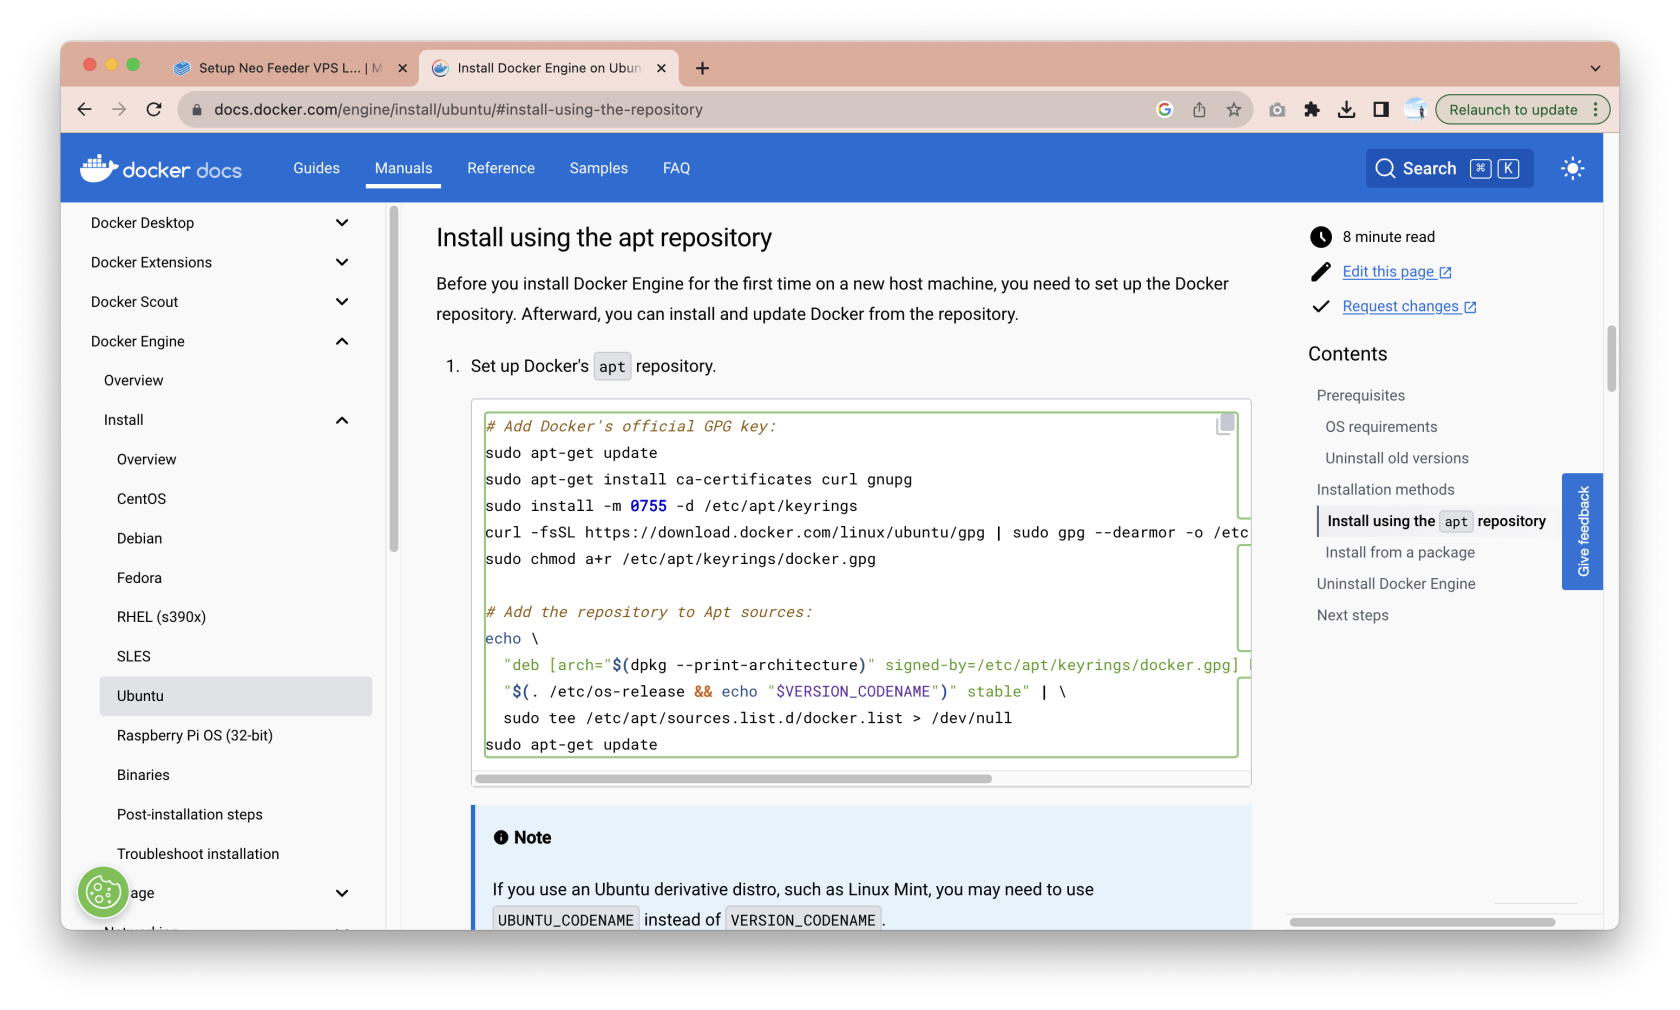This screenshot has height=1010, width=1680.
Task: Open the RHEL (s390x) install page
Action: (161, 617)
